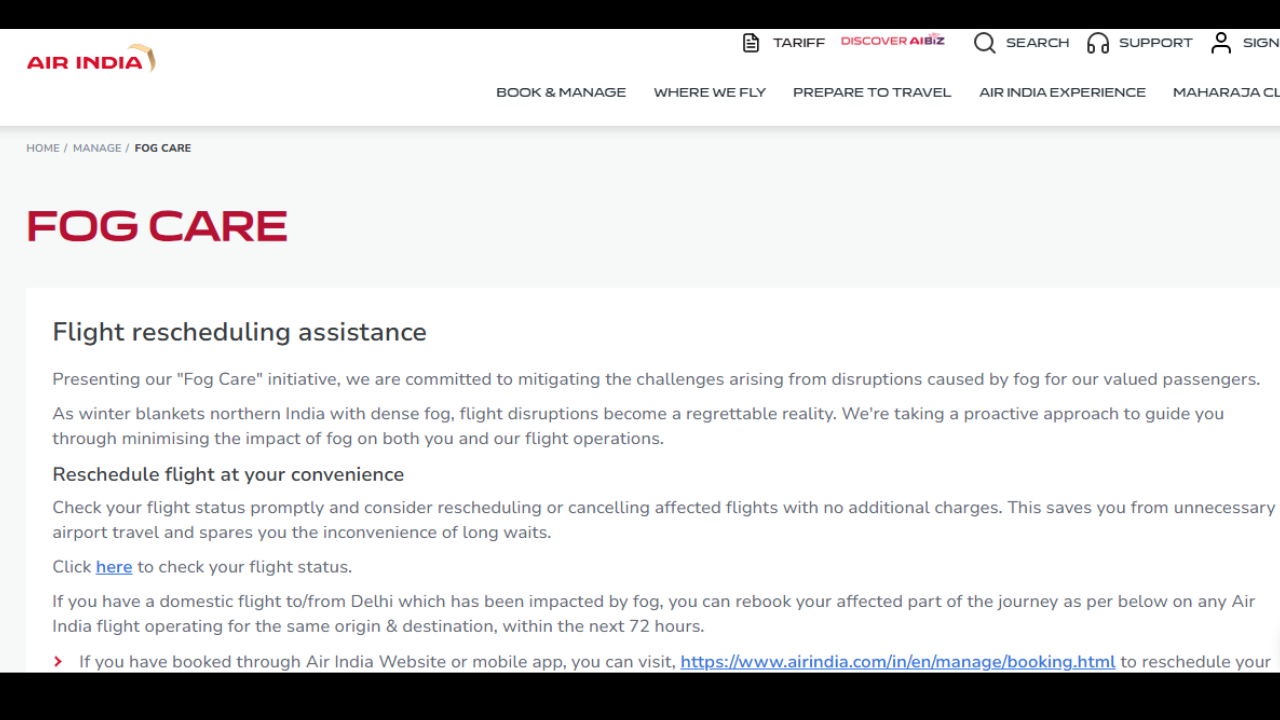Click the Support text label
Viewport: 1280px width, 720px height.
point(1155,43)
